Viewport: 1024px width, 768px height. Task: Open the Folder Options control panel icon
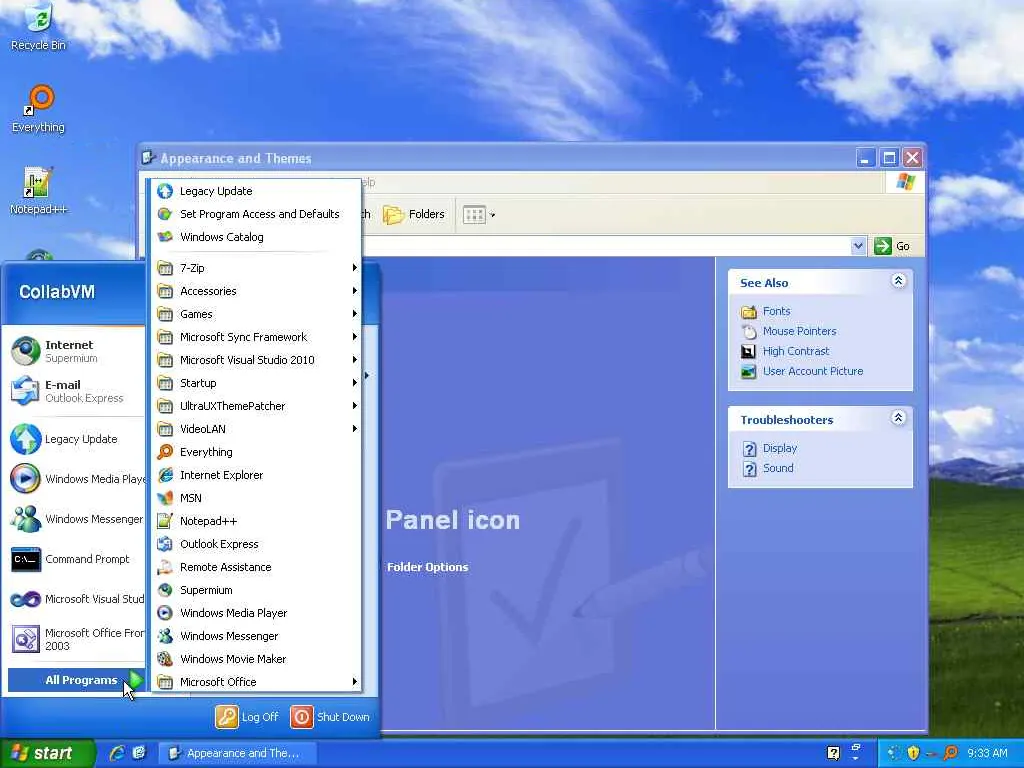point(427,567)
